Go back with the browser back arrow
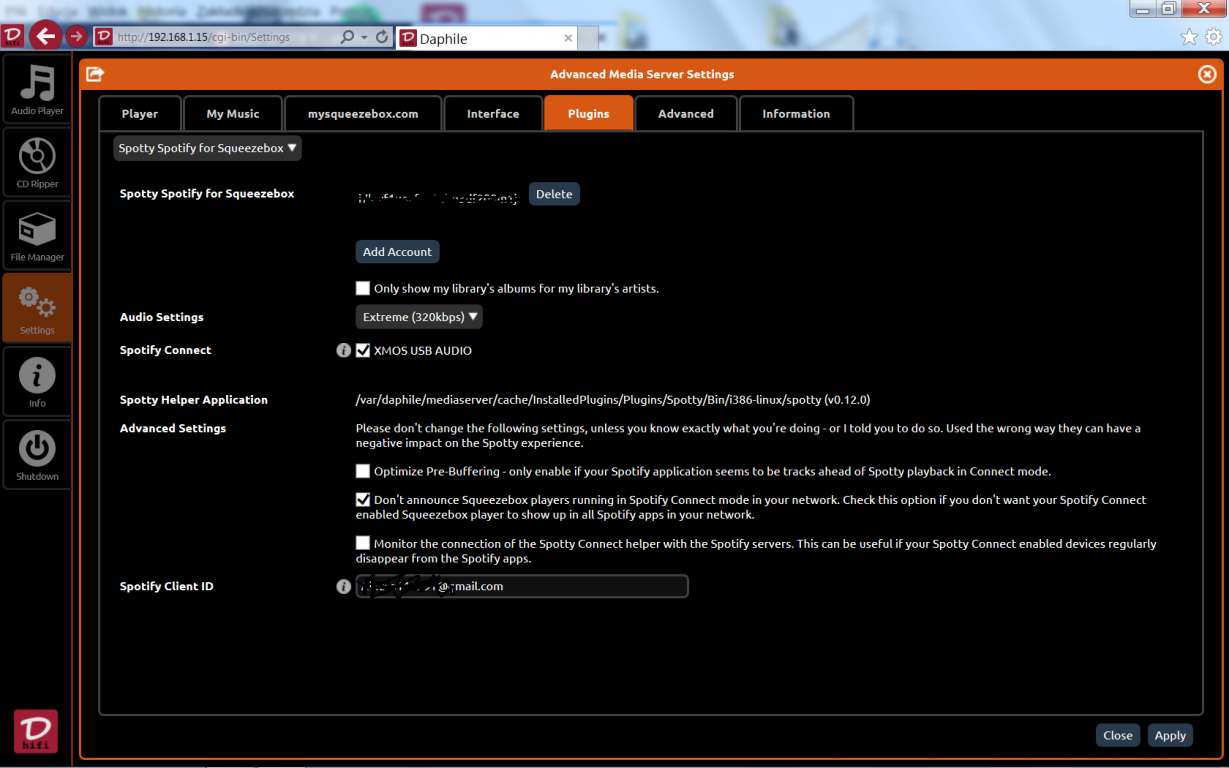The width and height of the screenshot is (1229, 768). (x=45, y=36)
